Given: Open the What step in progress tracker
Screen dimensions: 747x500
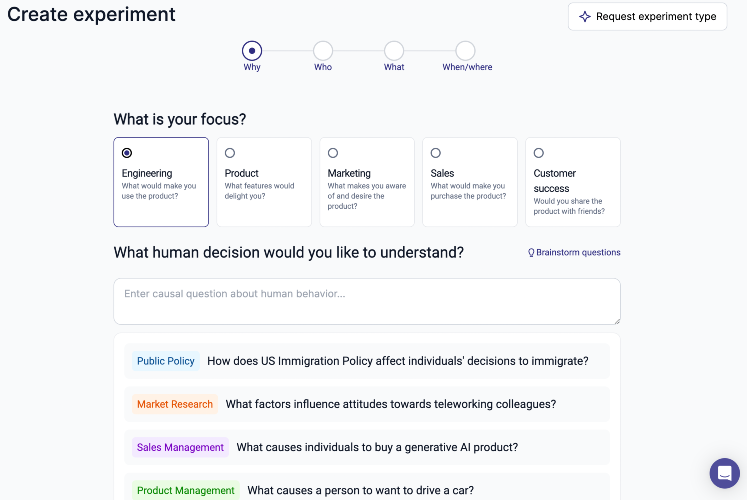Looking at the screenshot, I should click(394, 50).
